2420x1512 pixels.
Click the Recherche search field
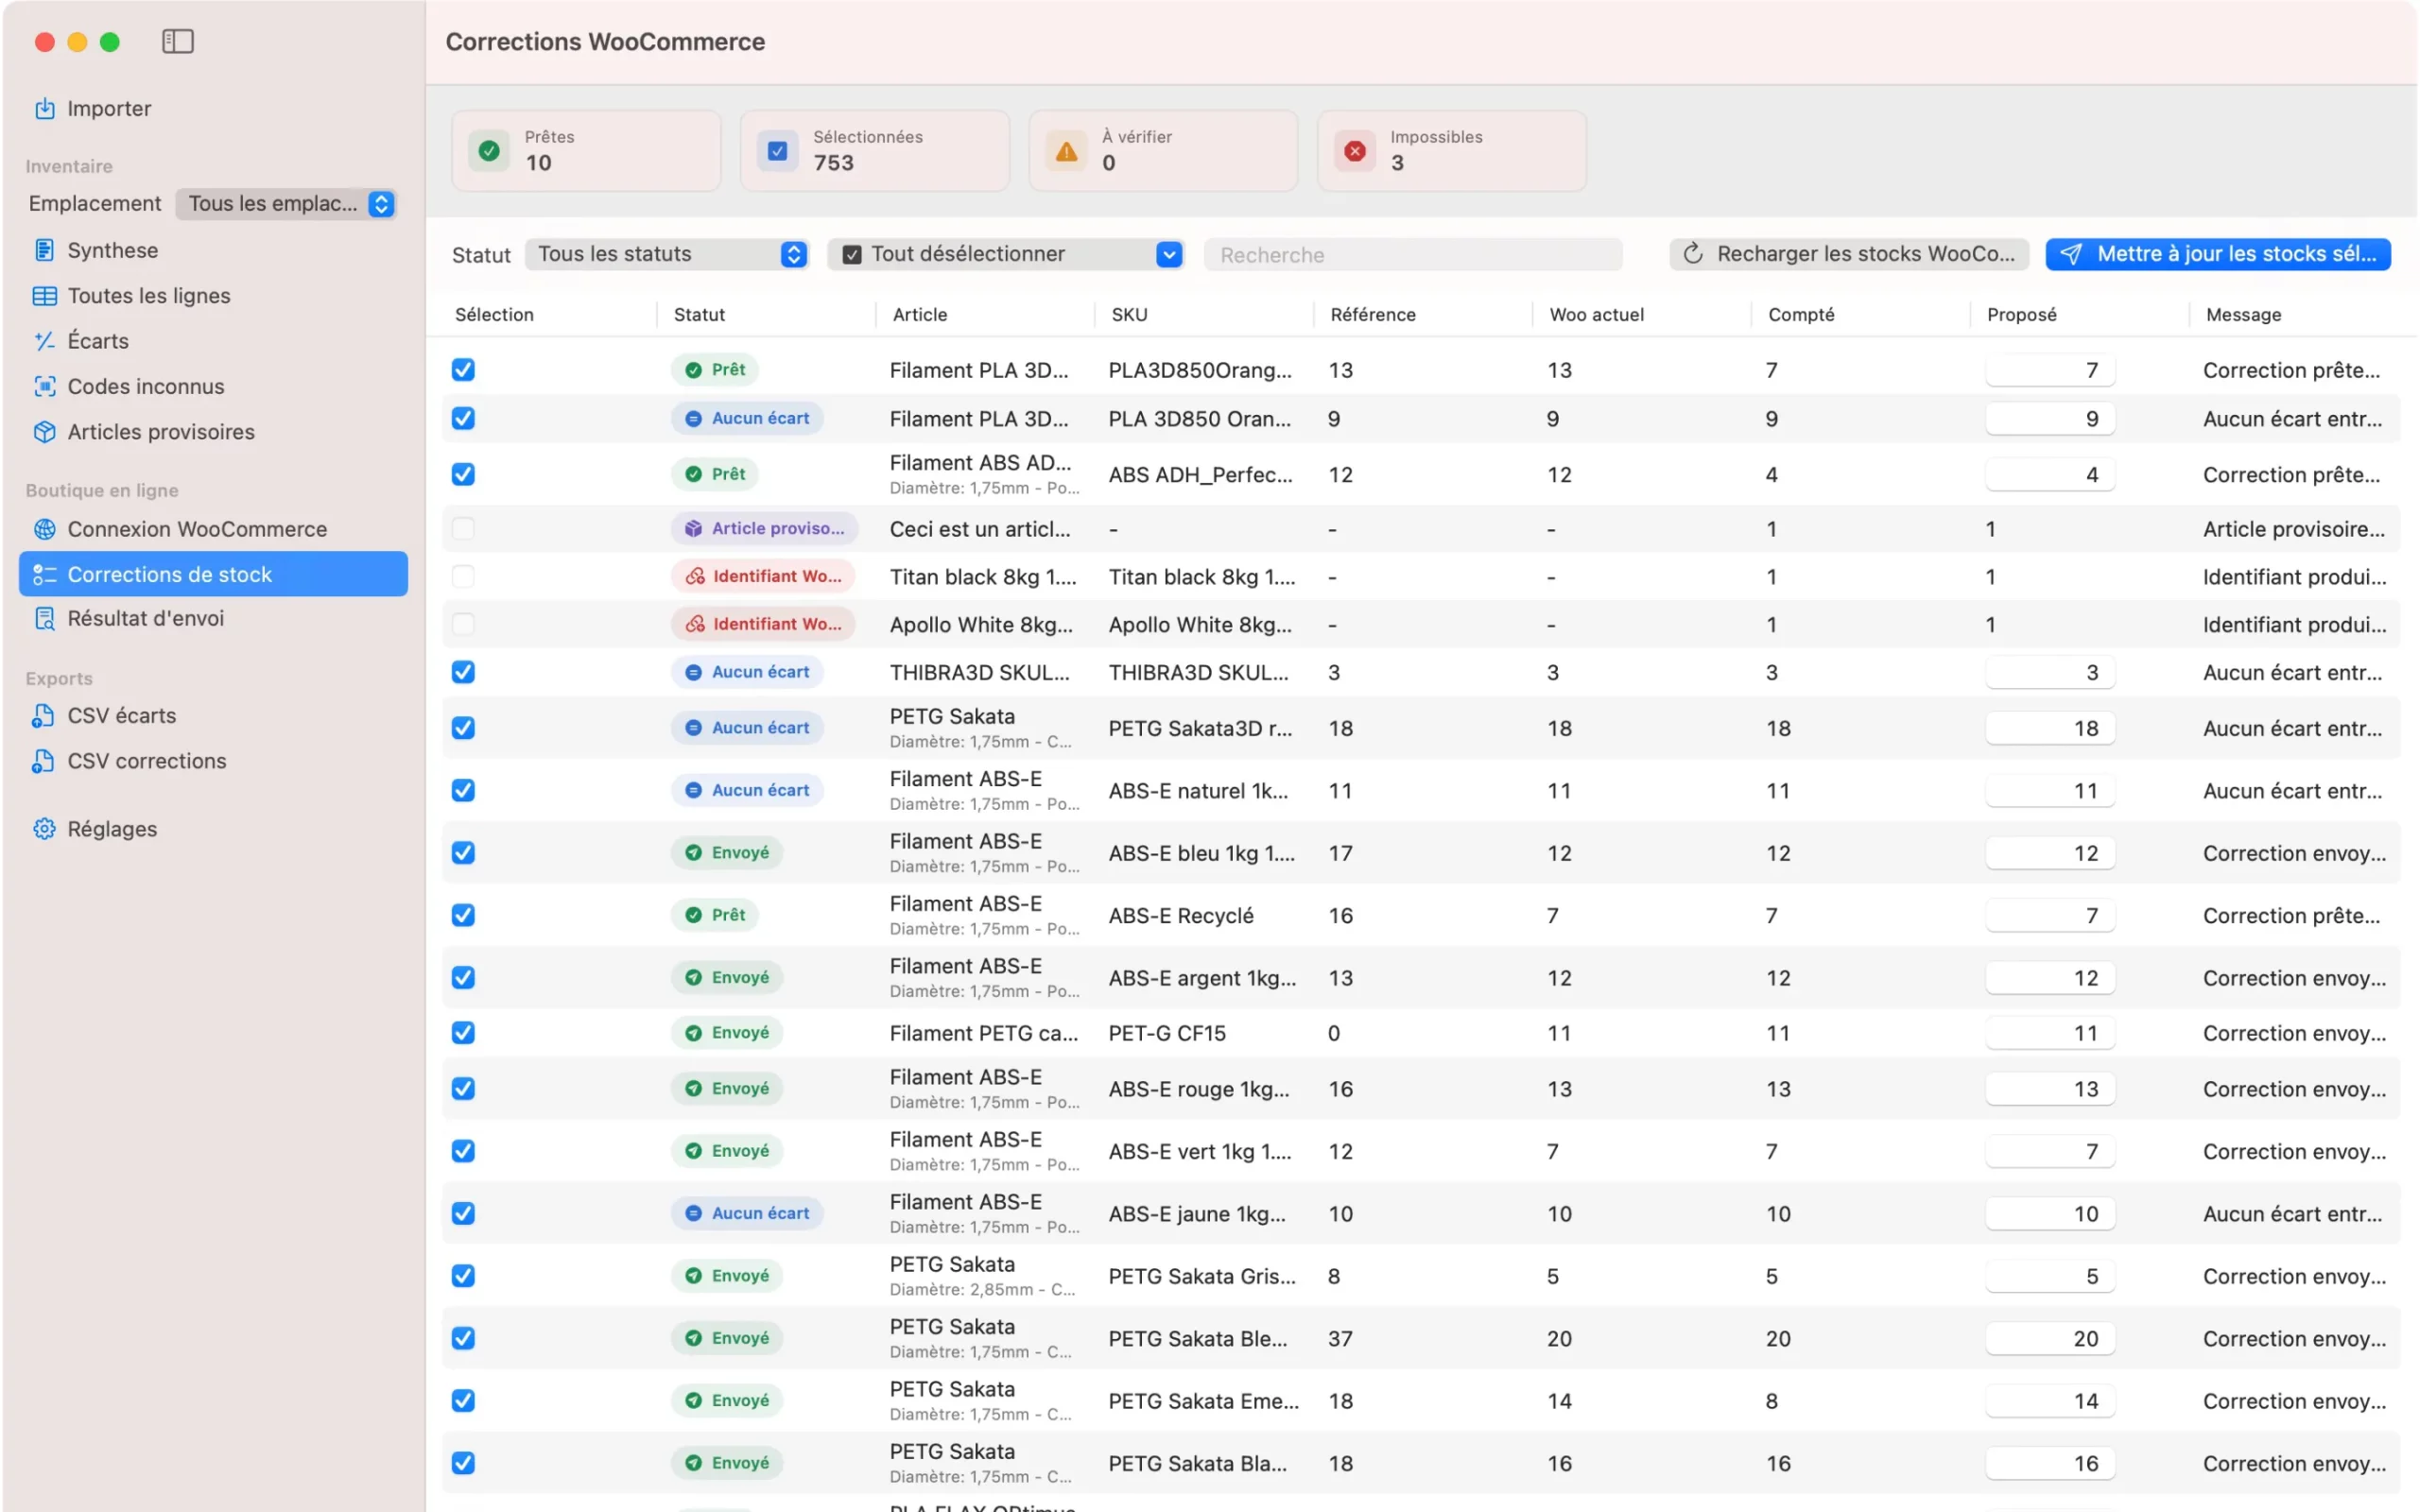click(x=1413, y=254)
